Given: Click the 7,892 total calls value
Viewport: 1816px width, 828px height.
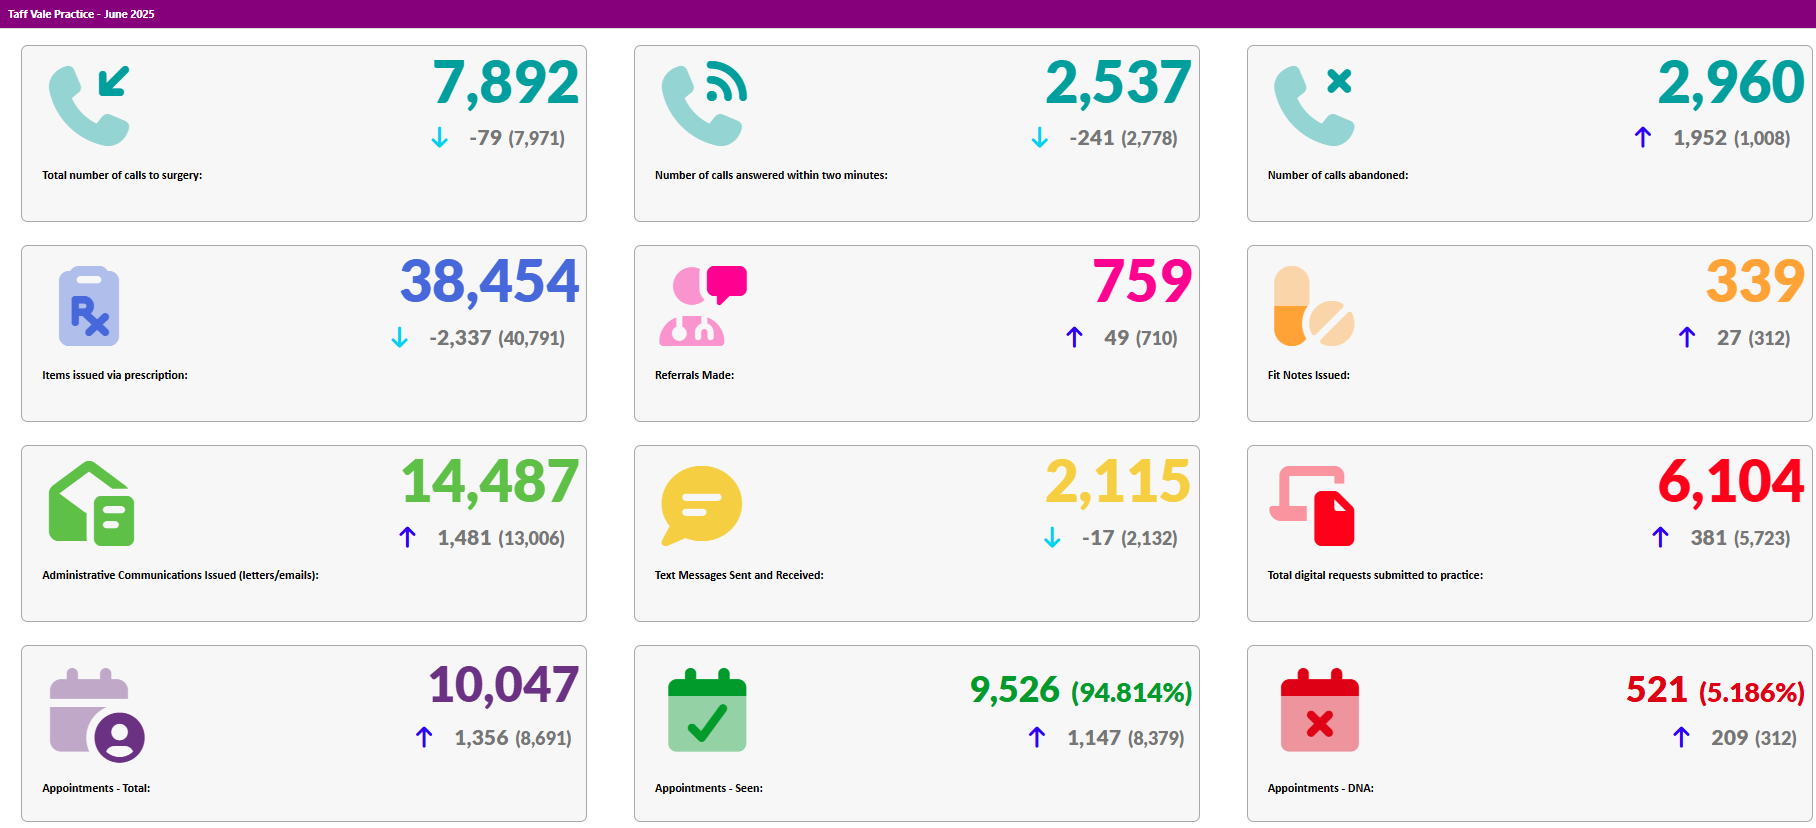Looking at the screenshot, I should [505, 83].
